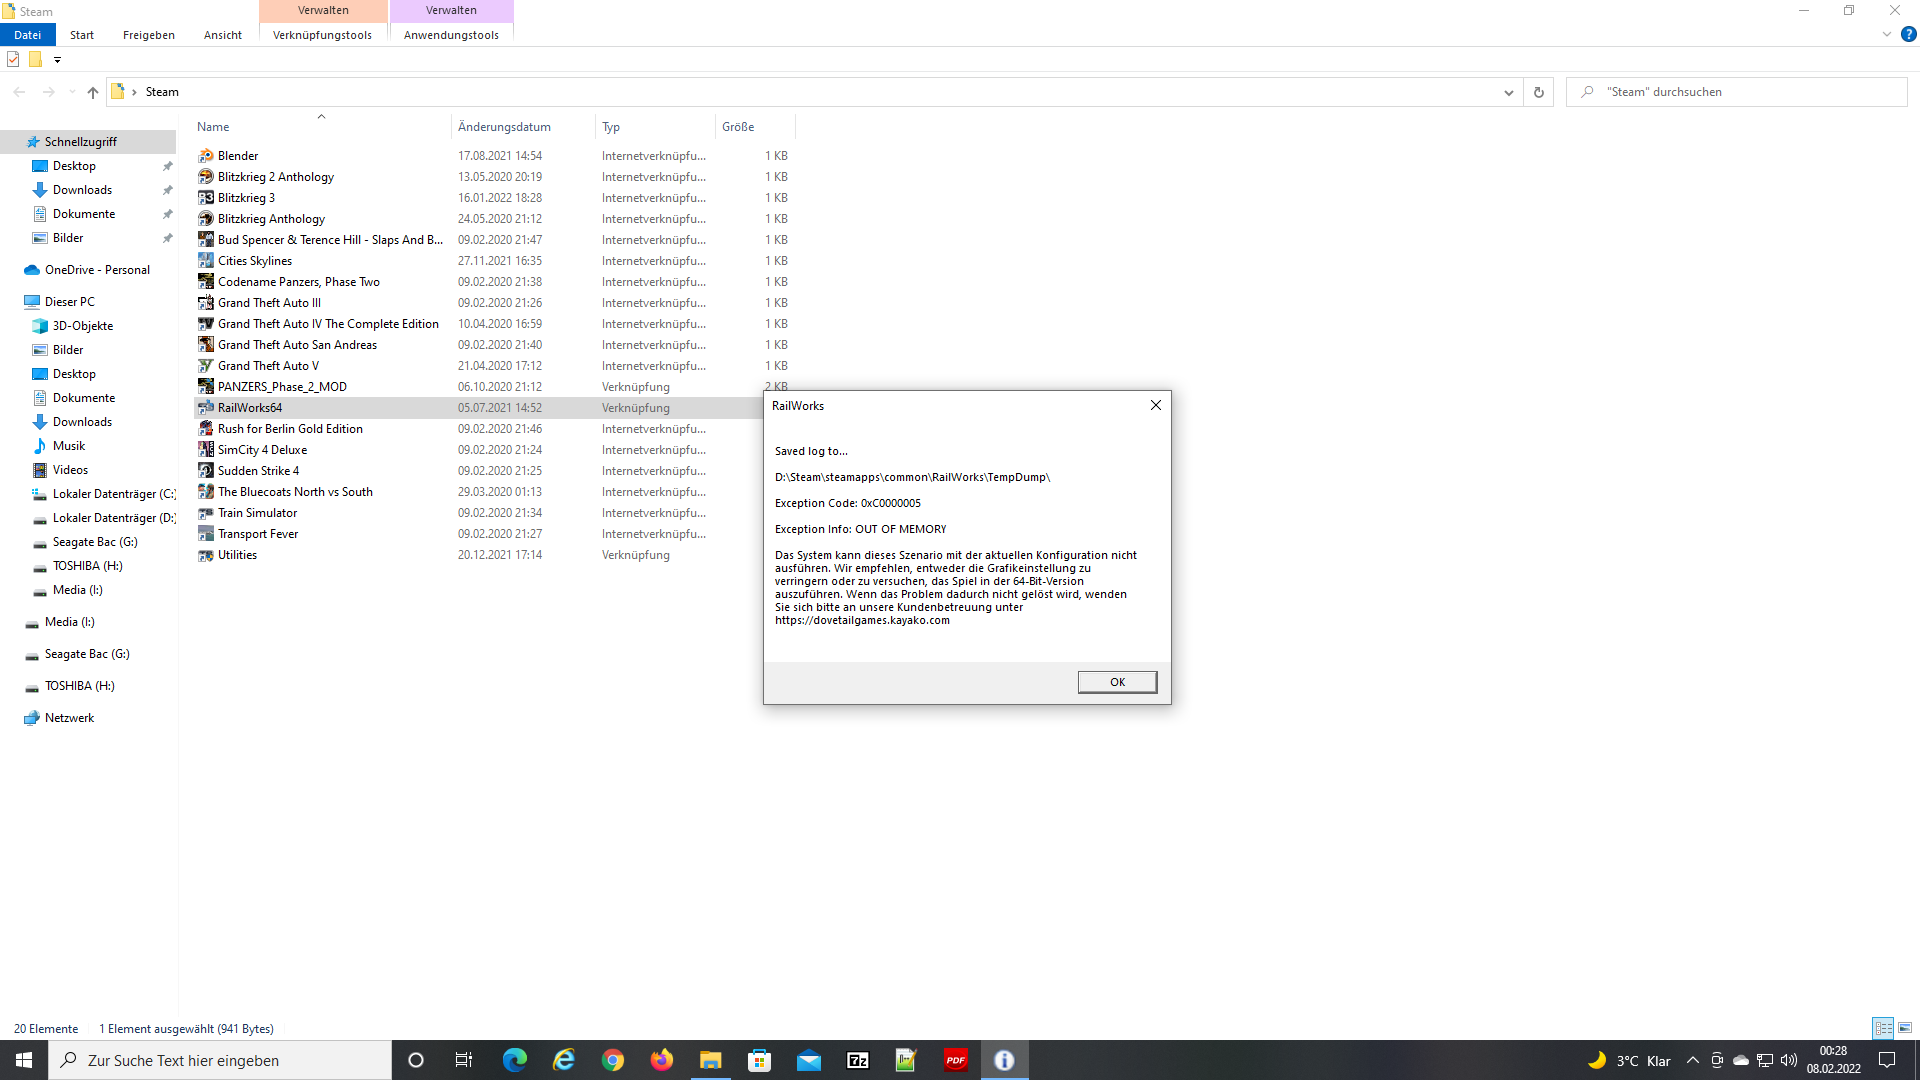1920x1080 pixels.
Task: Select Rush for Berlin Gold Edition file
Action: pos(290,429)
